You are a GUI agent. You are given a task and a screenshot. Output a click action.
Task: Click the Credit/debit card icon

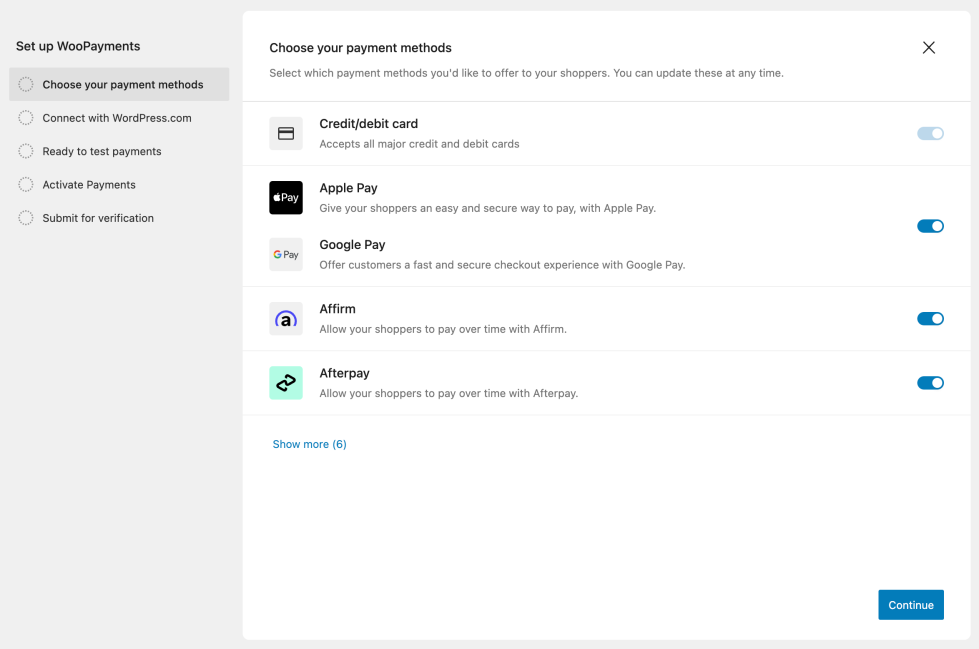point(286,133)
